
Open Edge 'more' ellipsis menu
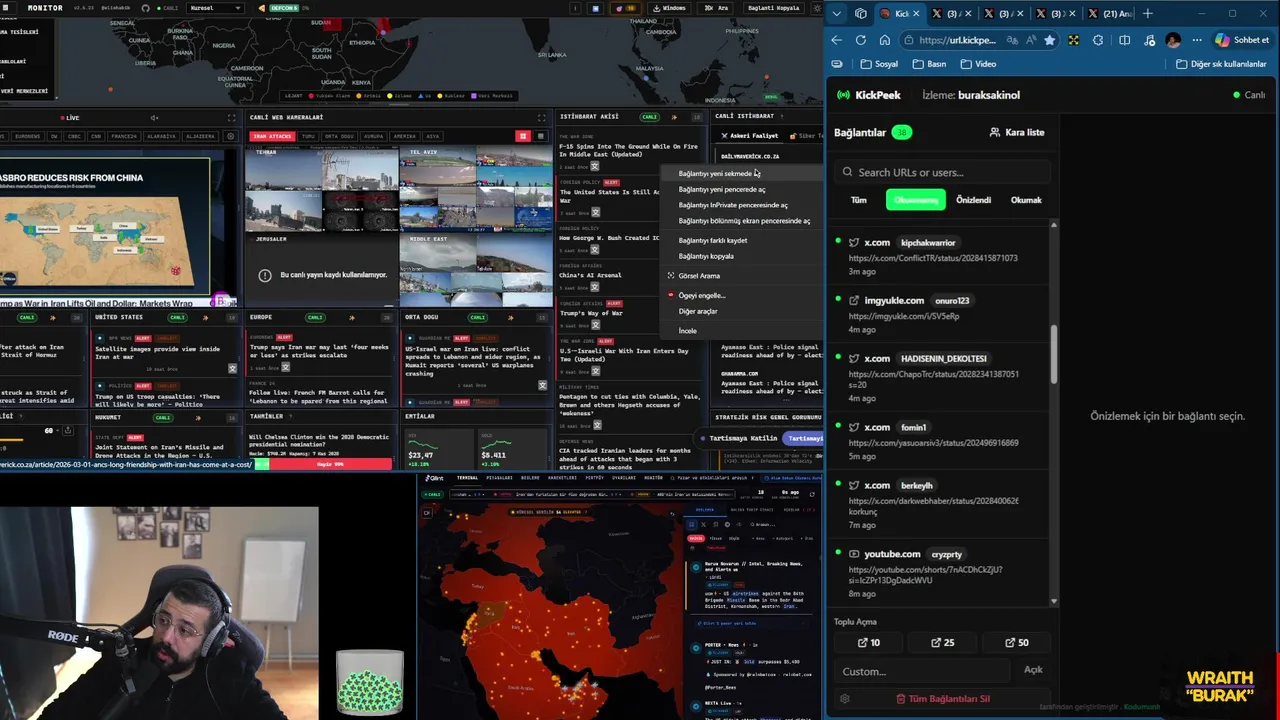click(x=1197, y=40)
